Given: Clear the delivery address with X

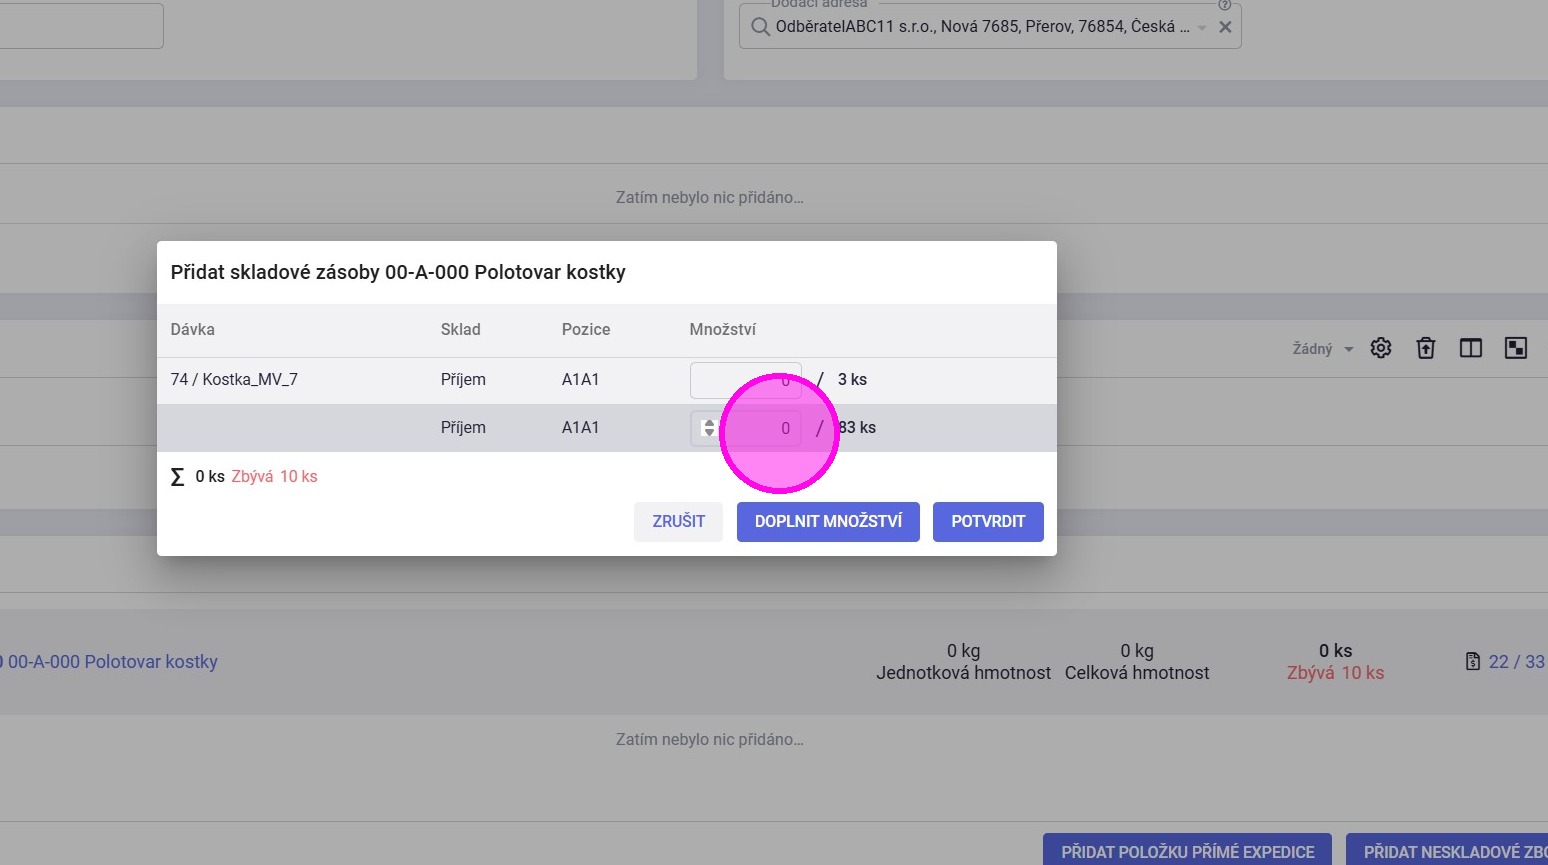Looking at the screenshot, I should coord(1225,27).
